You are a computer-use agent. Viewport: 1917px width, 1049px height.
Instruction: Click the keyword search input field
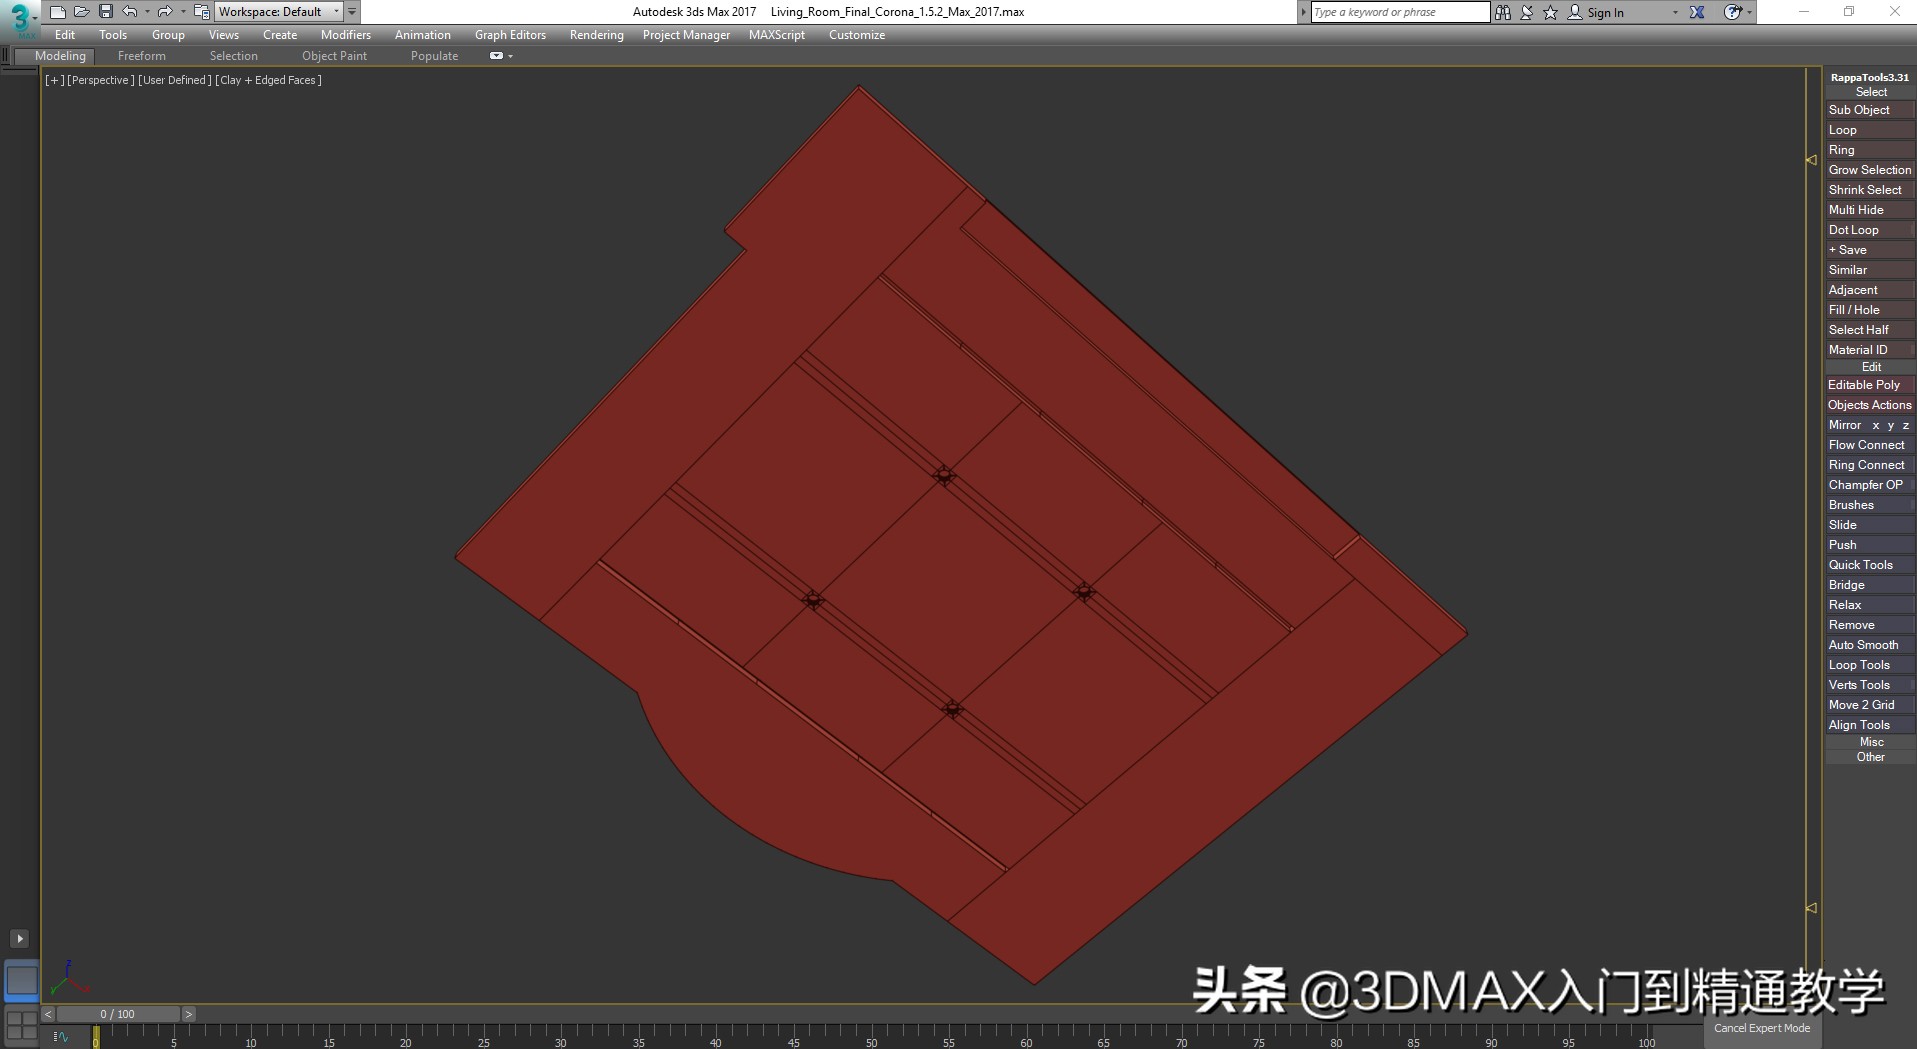1400,12
